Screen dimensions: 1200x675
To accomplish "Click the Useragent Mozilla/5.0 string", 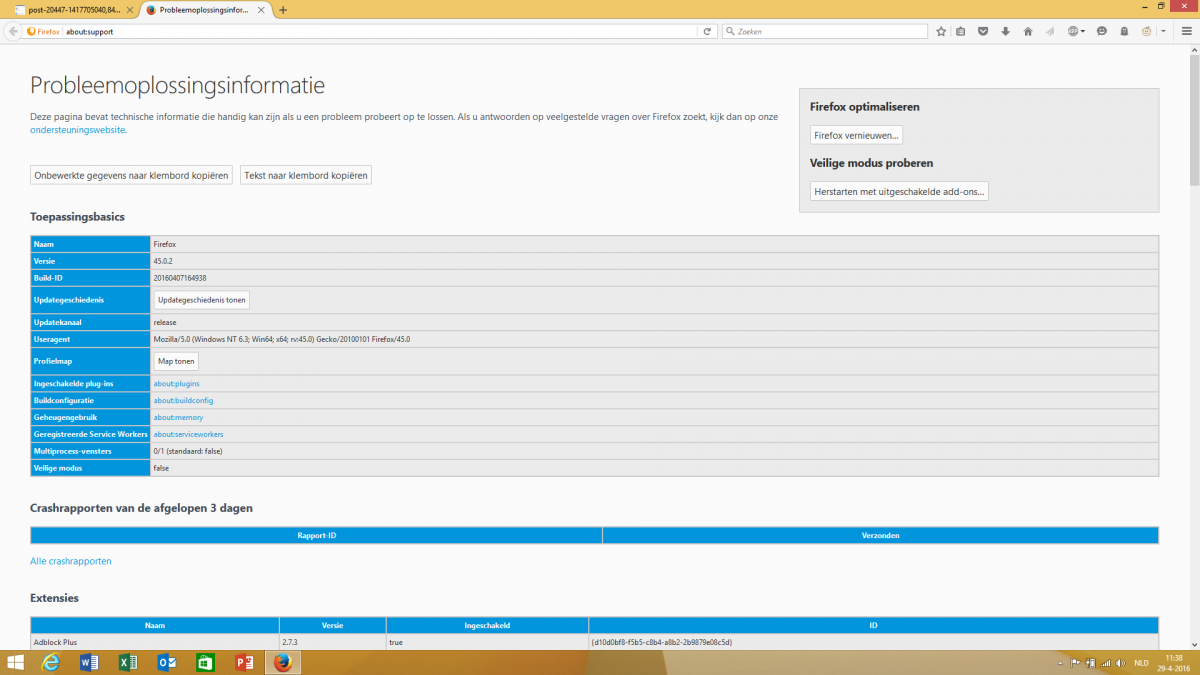I will [x=281, y=339].
